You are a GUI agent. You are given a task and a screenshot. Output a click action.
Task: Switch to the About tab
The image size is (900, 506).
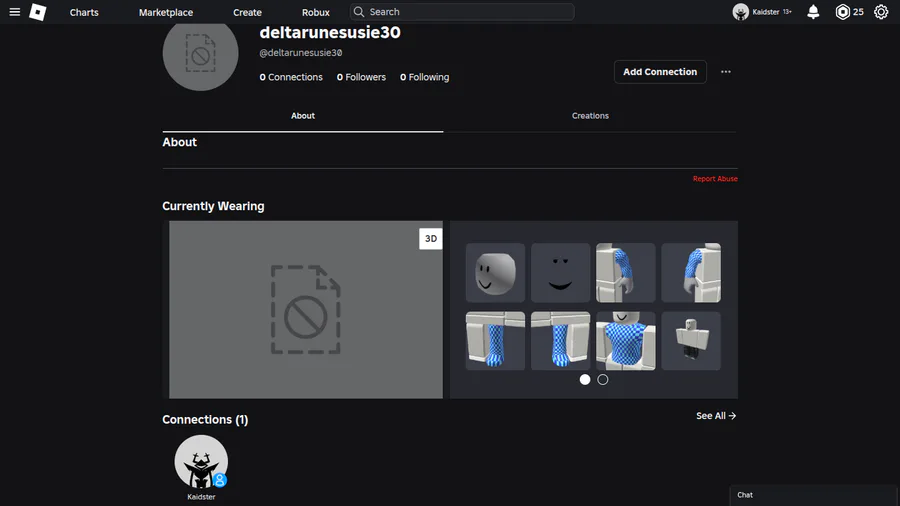click(x=302, y=116)
